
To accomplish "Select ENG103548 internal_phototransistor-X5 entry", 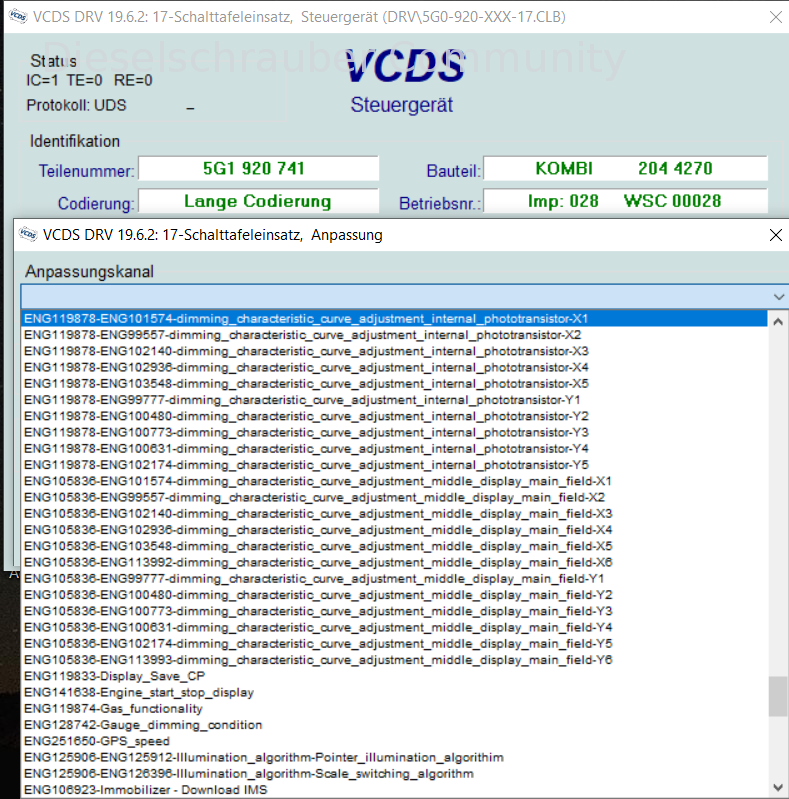I will tap(394, 384).
